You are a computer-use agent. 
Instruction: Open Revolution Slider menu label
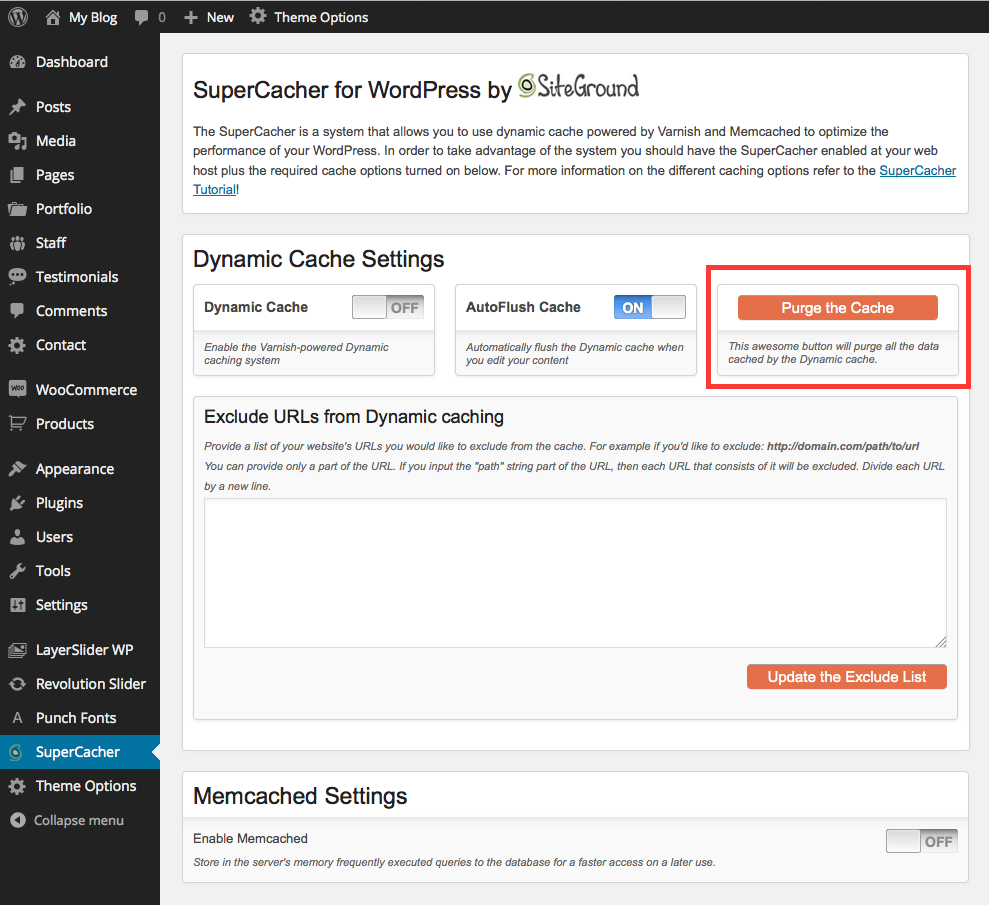click(91, 684)
